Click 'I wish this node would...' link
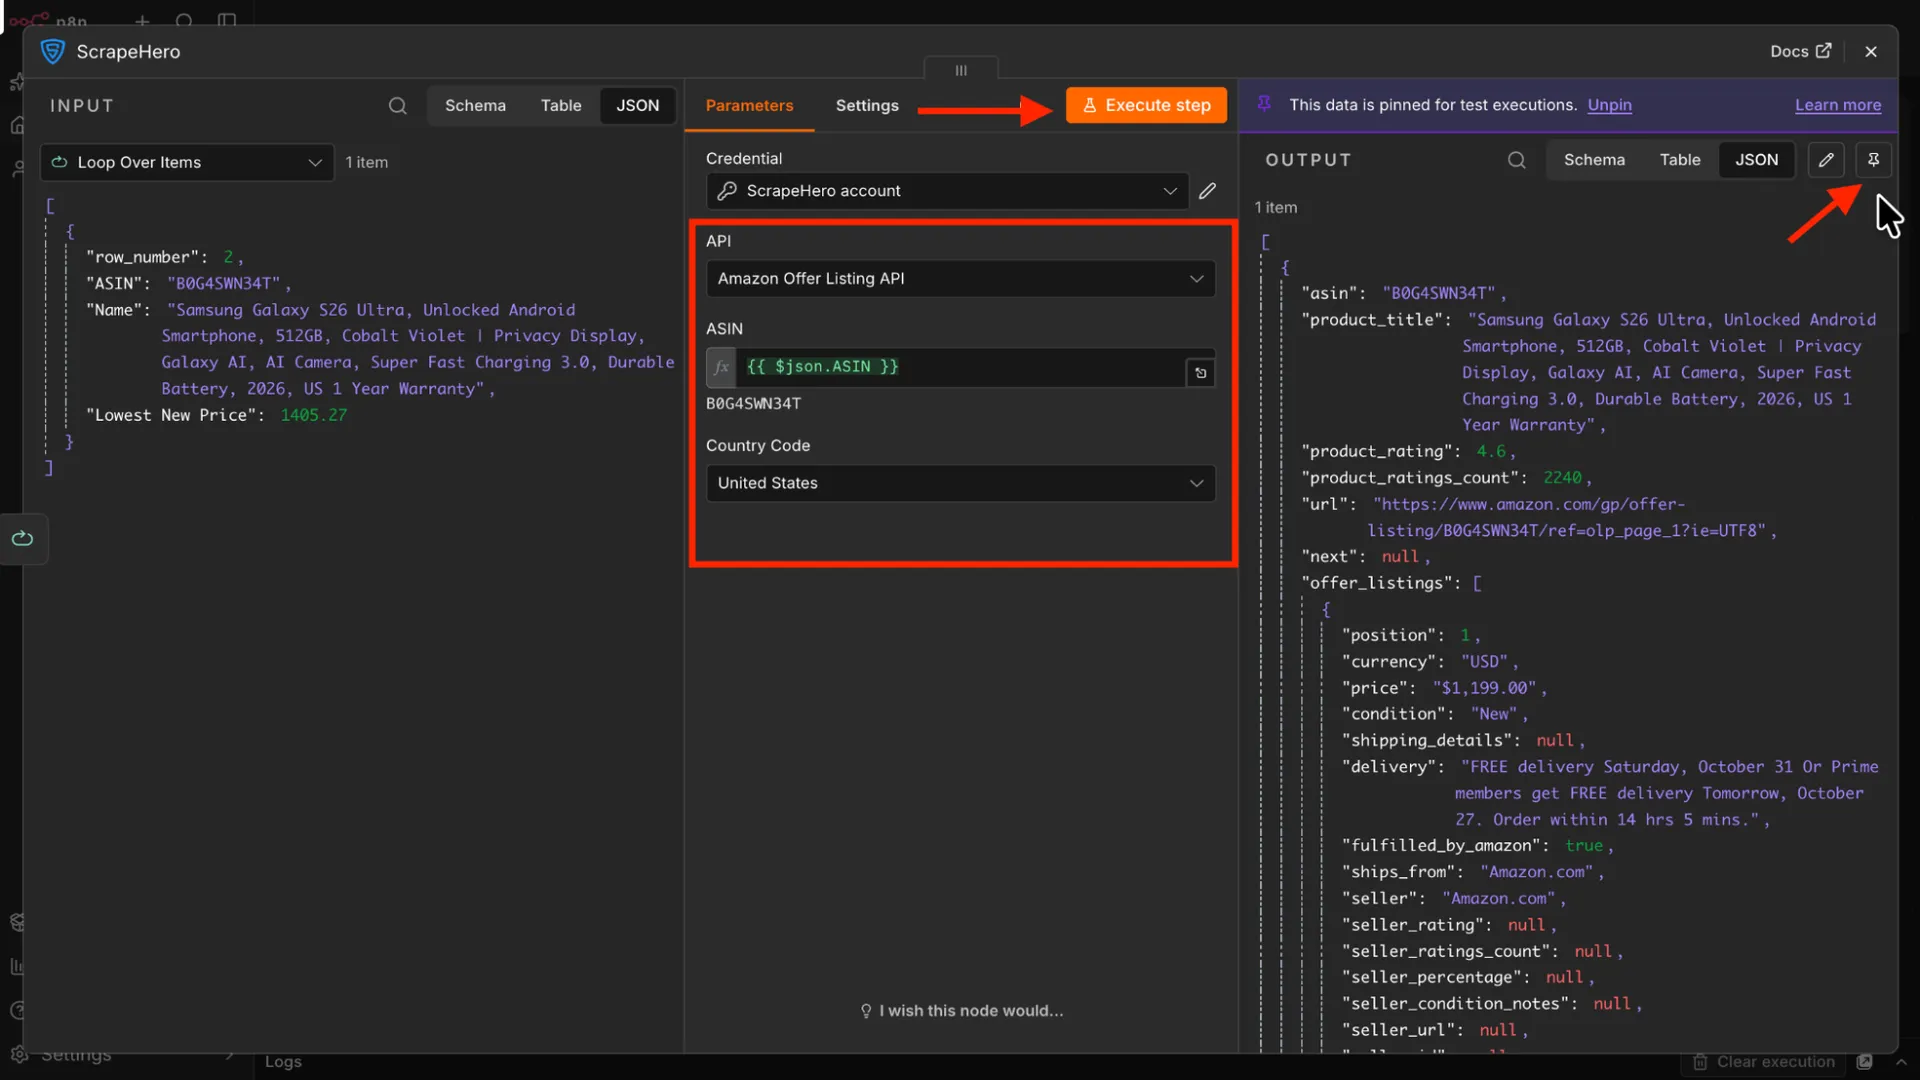The height and width of the screenshot is (1080, 1920). coord(961,1011)
